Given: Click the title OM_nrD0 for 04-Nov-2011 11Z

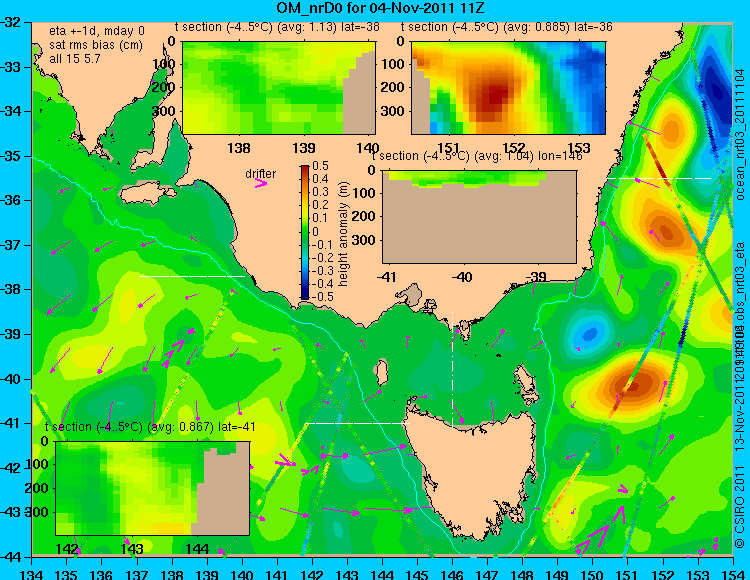Looking at the screenshot, I should point(381,8).
